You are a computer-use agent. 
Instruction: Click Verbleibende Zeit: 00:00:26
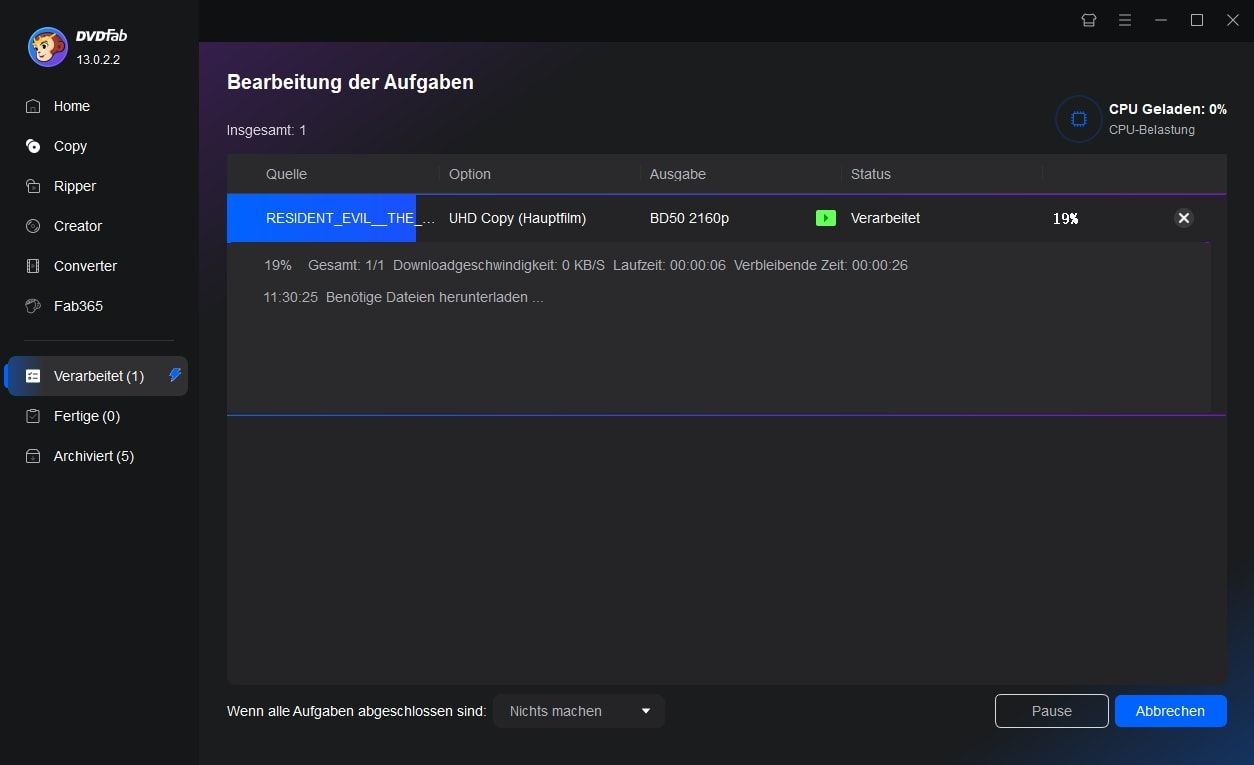coord(821,266)
